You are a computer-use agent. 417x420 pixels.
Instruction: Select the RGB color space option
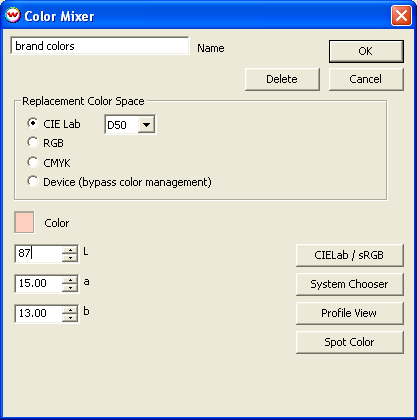point(33,142)
